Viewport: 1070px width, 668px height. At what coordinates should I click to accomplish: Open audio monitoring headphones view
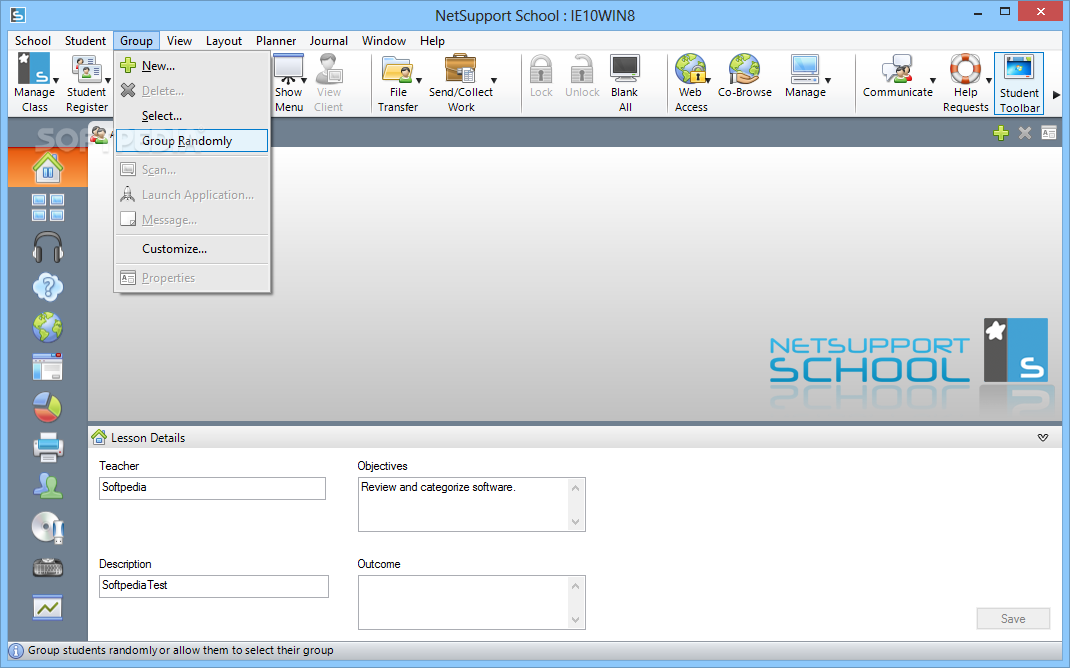[48, 247]
